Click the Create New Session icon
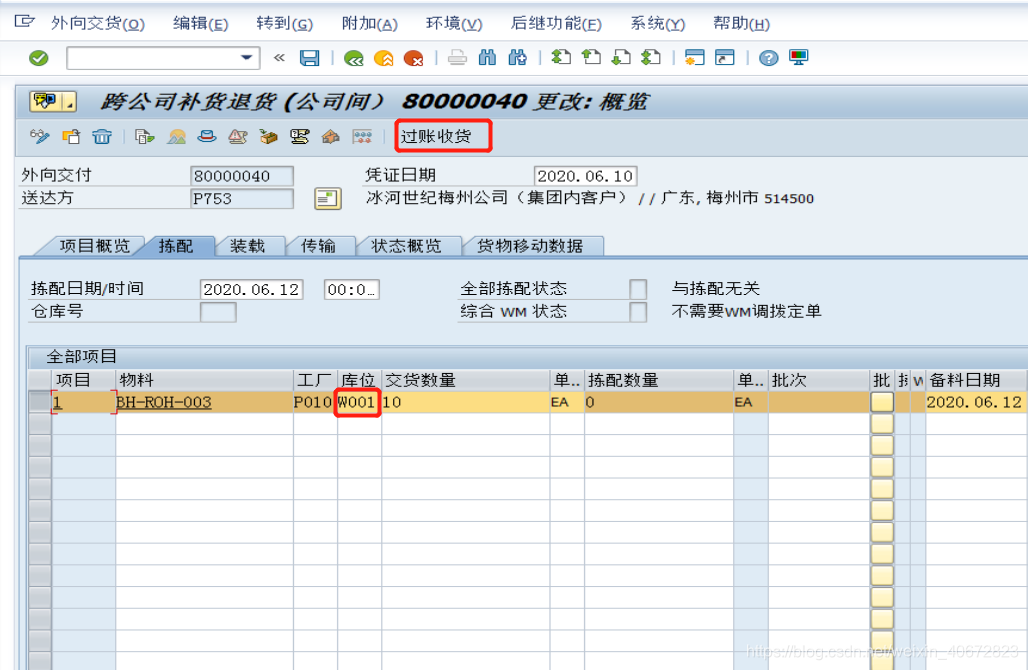The height and width of the screenshot is (670, 1028). [694, 58]
